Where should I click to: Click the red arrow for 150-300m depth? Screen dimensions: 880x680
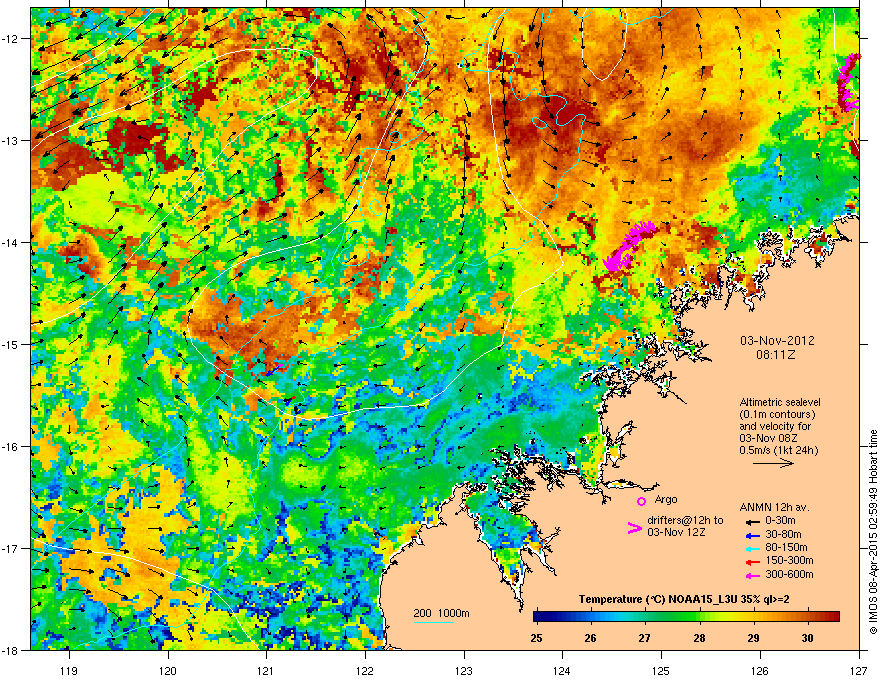[x=753, y=562]
